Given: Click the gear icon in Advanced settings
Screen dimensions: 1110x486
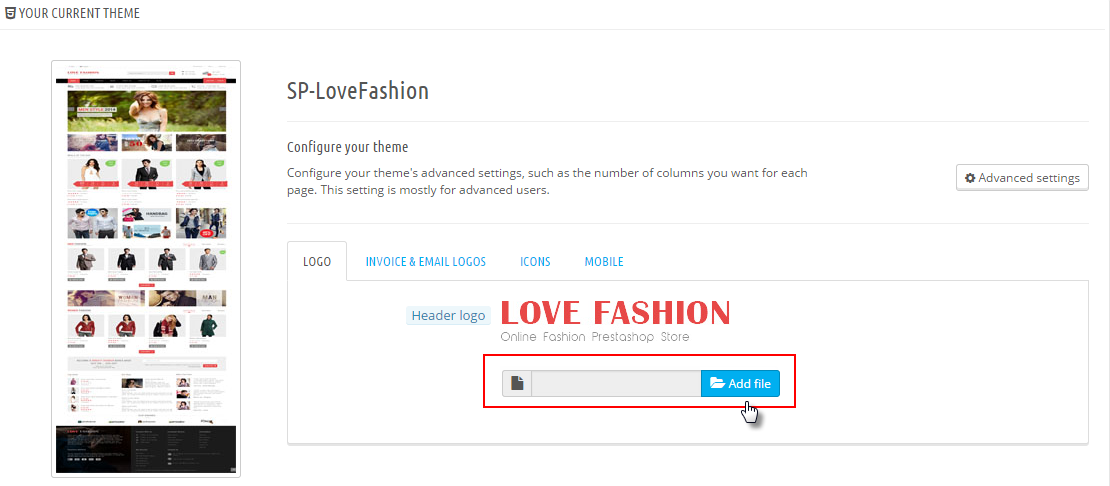Looking at the screenshot, I should tap(969, 178).
